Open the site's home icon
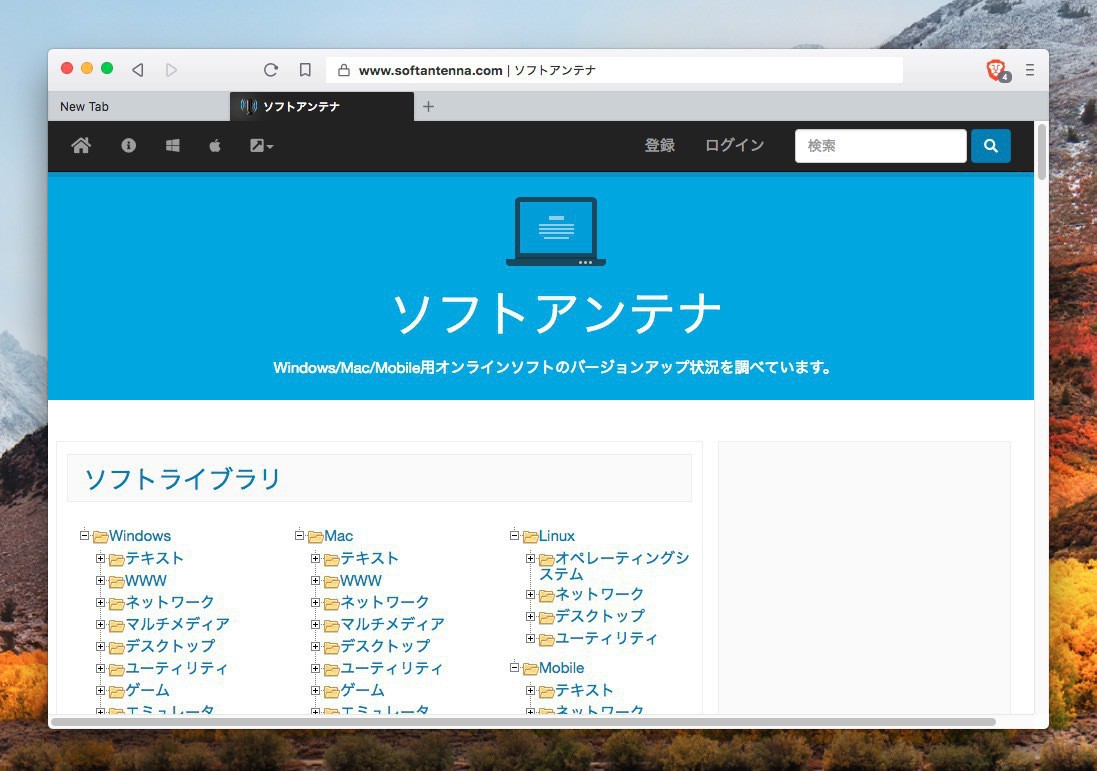 click(81, 146)
